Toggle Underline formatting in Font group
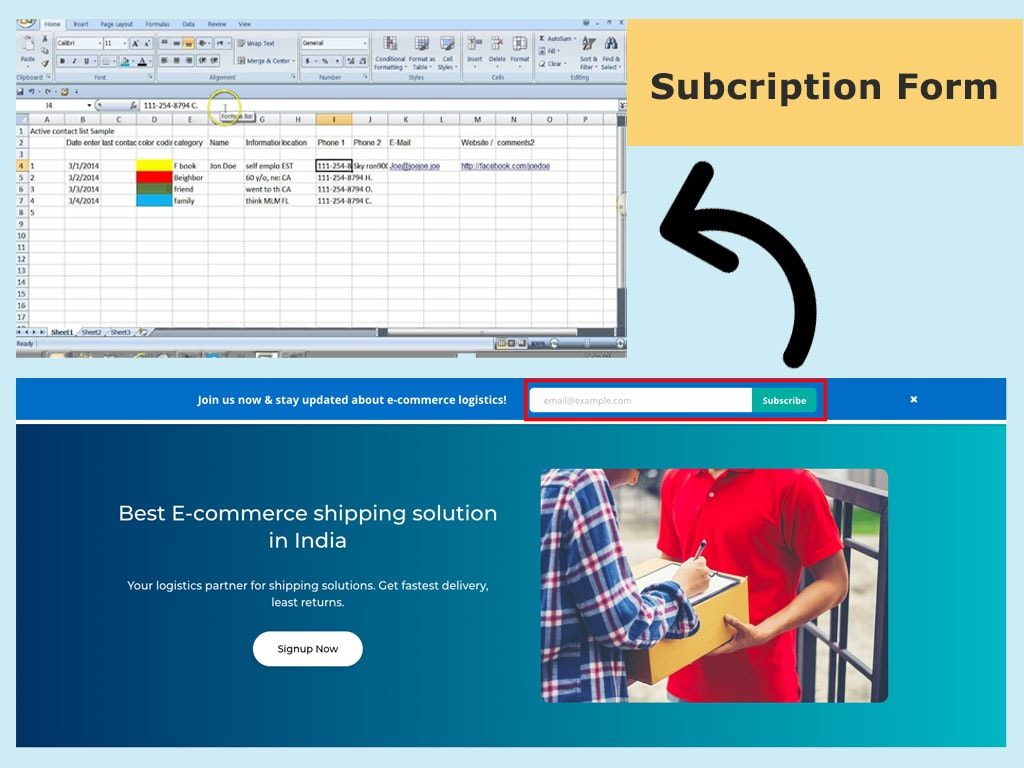This screenshot has height=768, width=1024. [x=86, y=61]
